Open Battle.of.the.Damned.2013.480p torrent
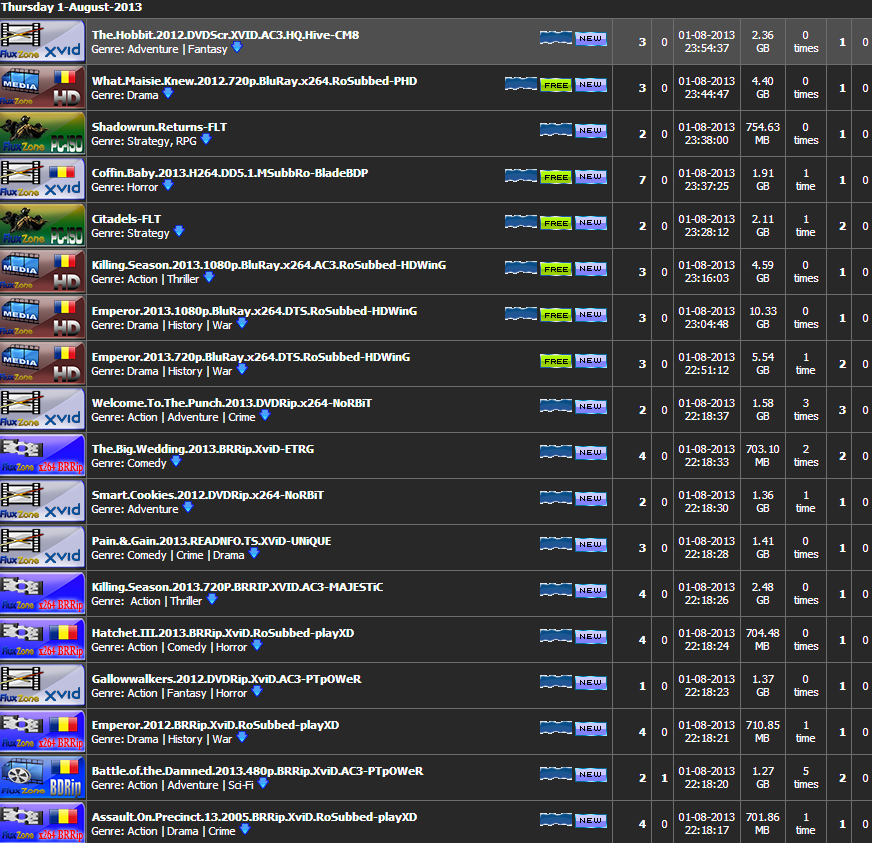The width and height of the screenshot is (872, 843). point(257,771)
